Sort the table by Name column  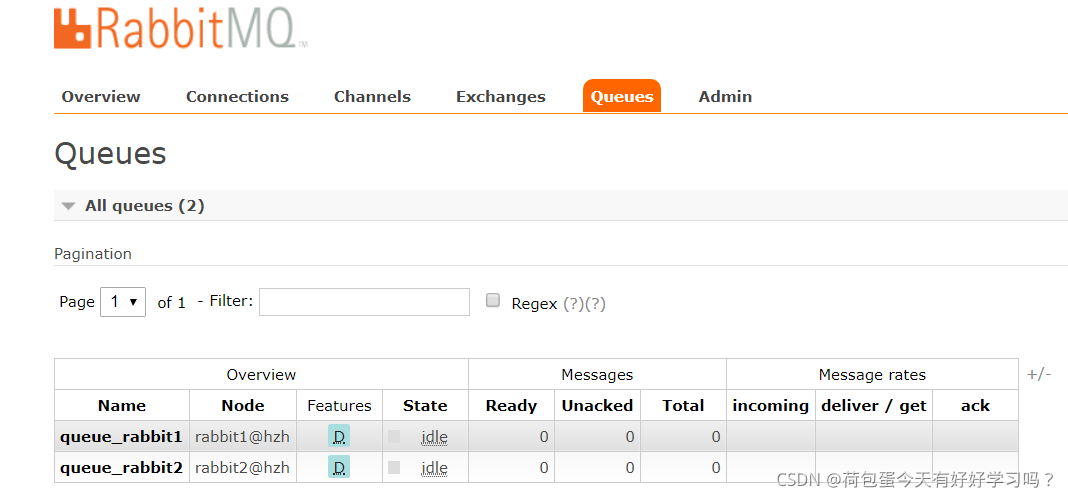click(x=122, y=406)
